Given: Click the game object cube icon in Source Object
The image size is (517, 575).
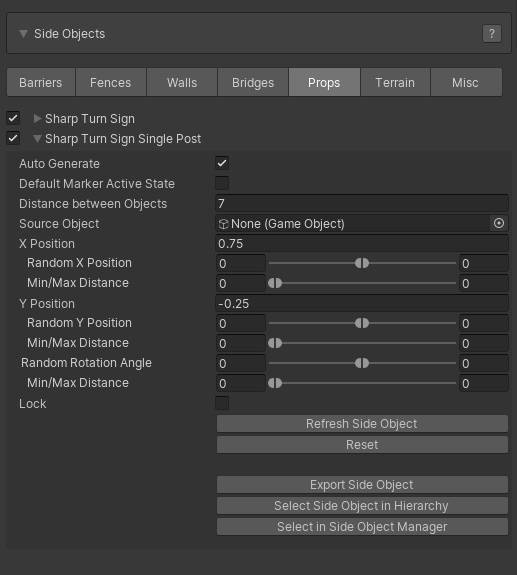Looking at the screenshot, I should tap(223, 224).
